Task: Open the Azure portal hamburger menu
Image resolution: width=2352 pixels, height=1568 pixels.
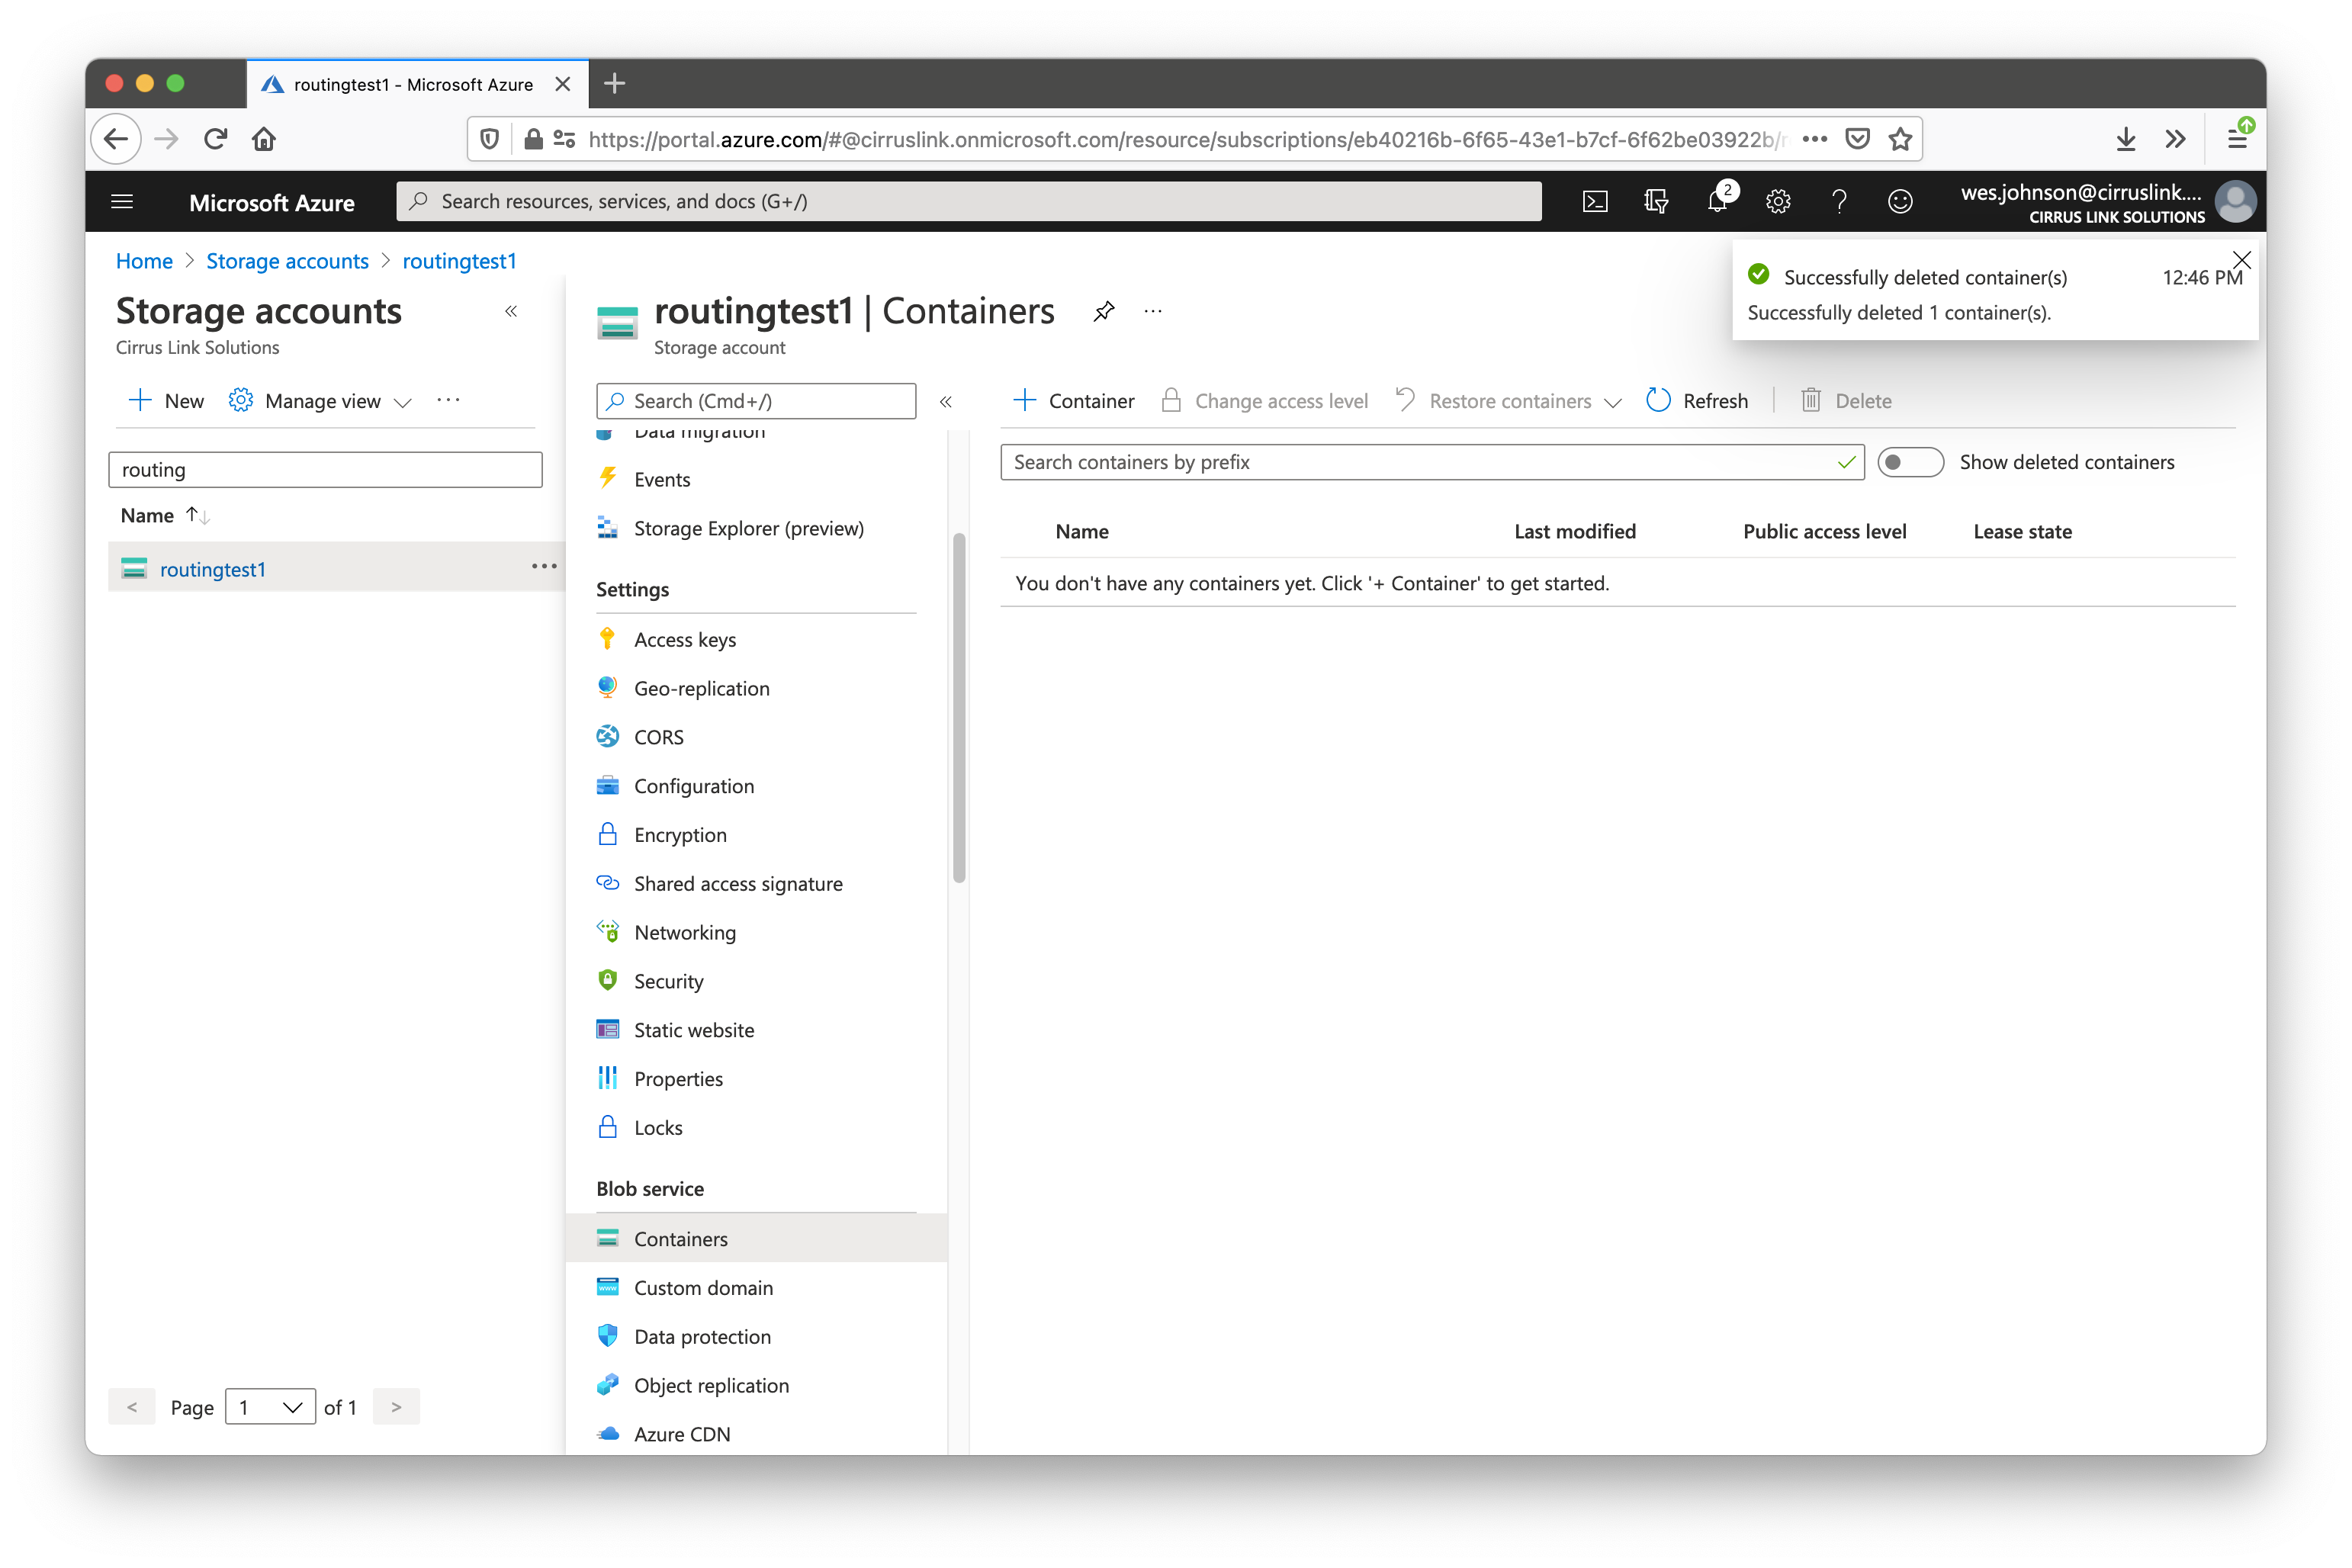Action: [x=122, y=202]
